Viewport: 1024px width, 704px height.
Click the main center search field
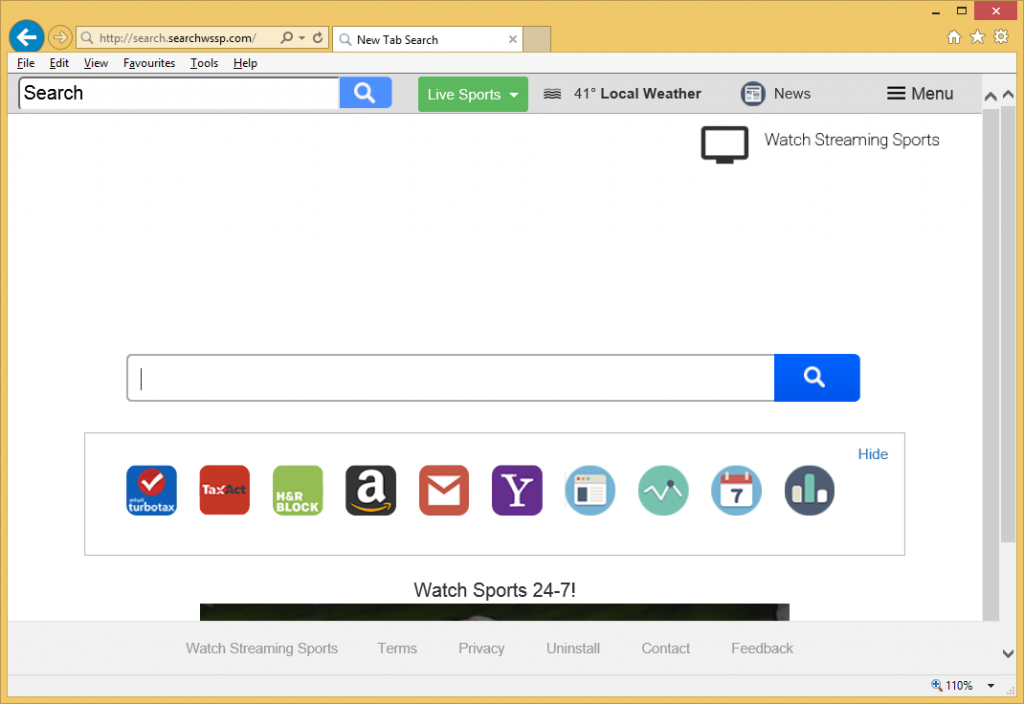click(x=450, y=378)
